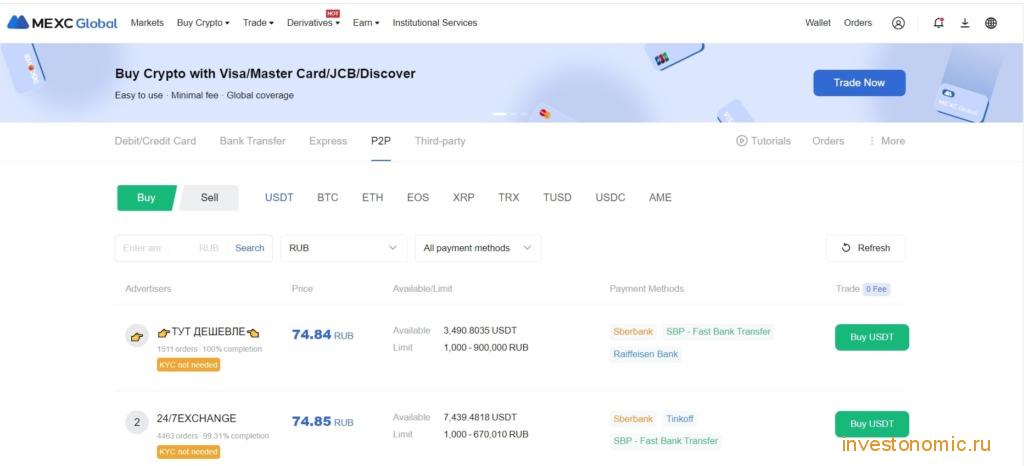
Task: Click the 1,000 - 670,010 RUB limit
Action: click(x=486, y=434)
